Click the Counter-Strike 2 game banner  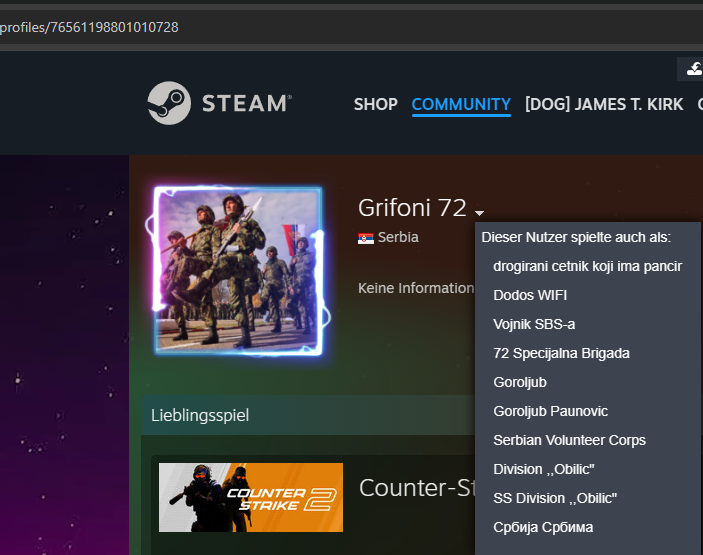coord(251,497)
